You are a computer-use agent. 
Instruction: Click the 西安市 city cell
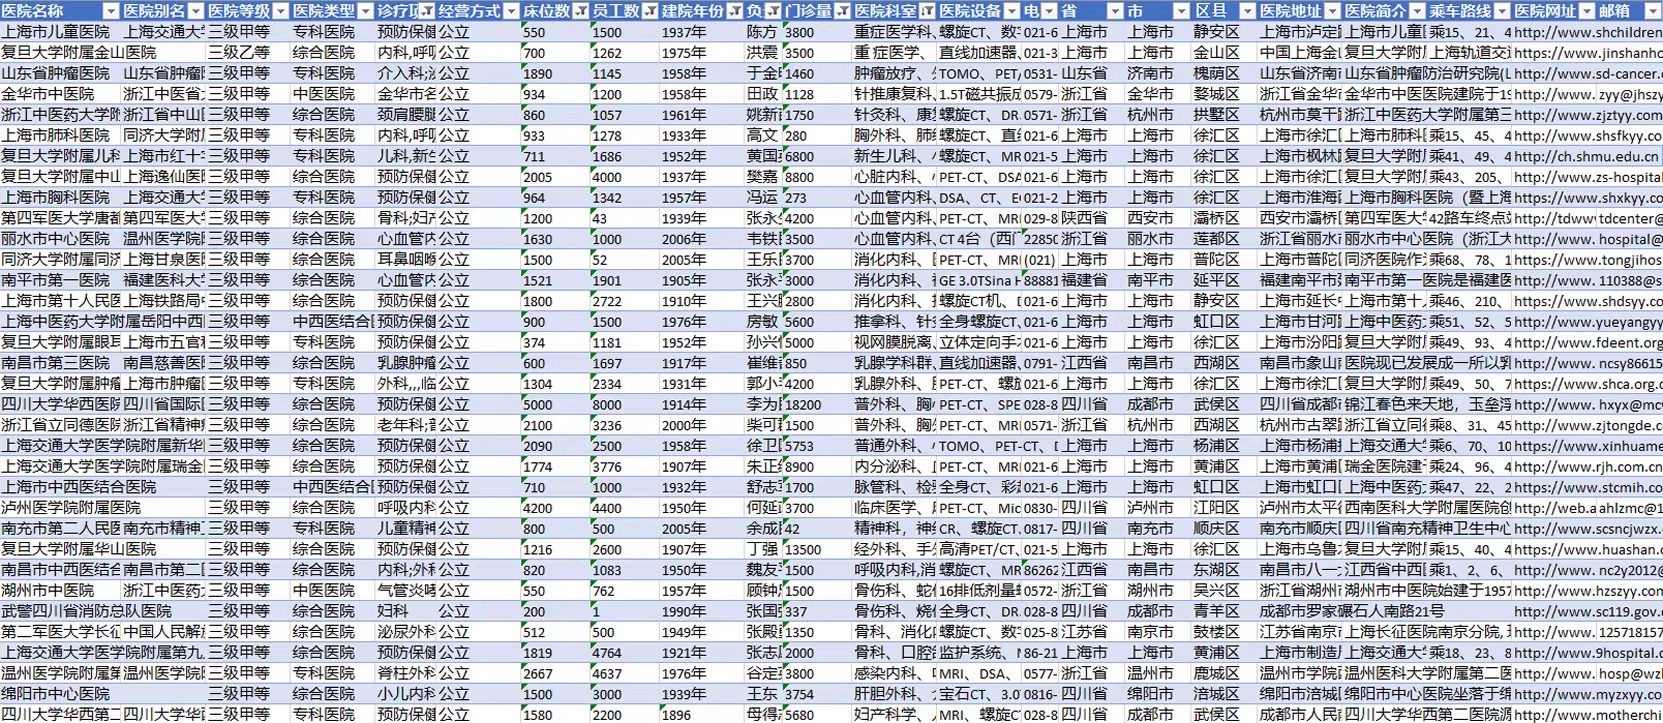click(1158, 218)
